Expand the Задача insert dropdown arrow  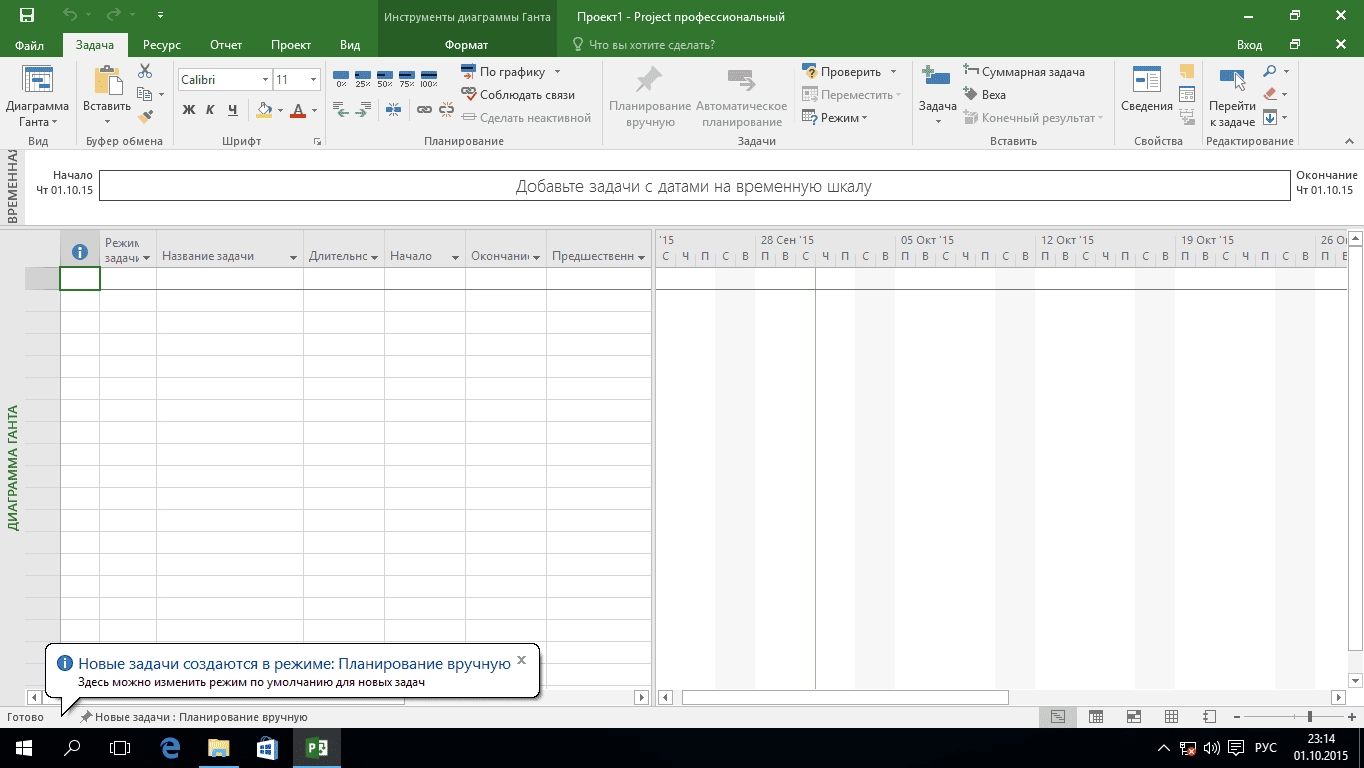point(938,121)
